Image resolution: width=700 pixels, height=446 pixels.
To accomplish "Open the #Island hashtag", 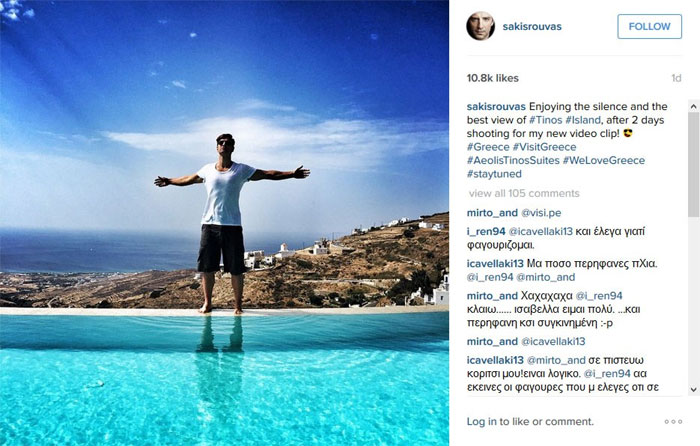I will point(583,120).
